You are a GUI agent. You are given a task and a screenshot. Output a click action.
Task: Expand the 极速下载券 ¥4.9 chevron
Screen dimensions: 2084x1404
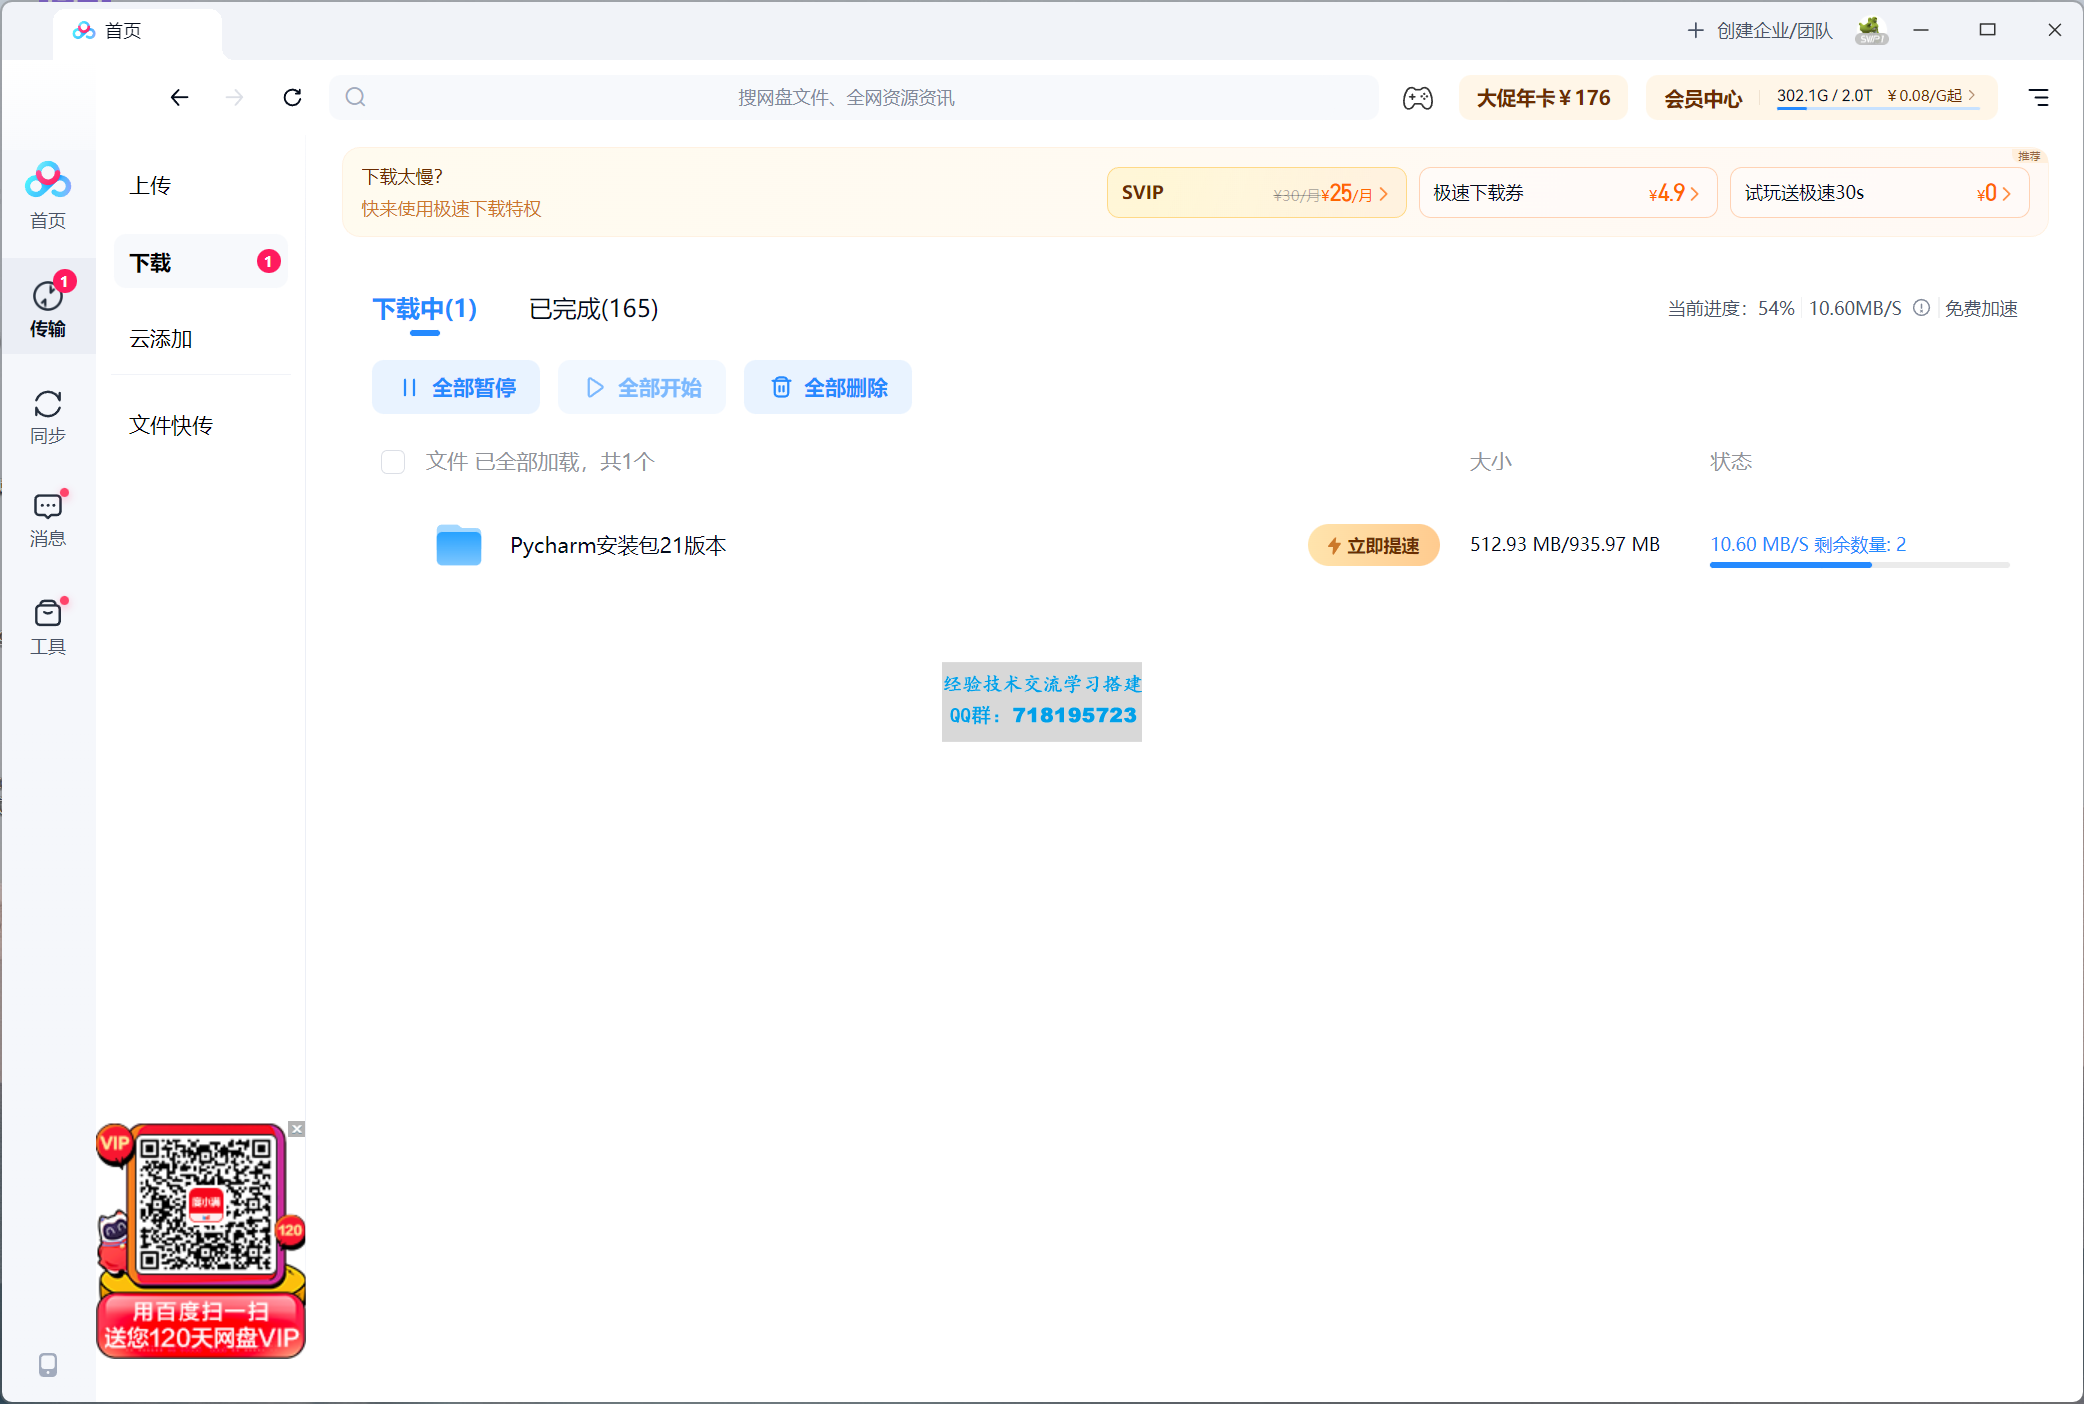(1694, 192)
